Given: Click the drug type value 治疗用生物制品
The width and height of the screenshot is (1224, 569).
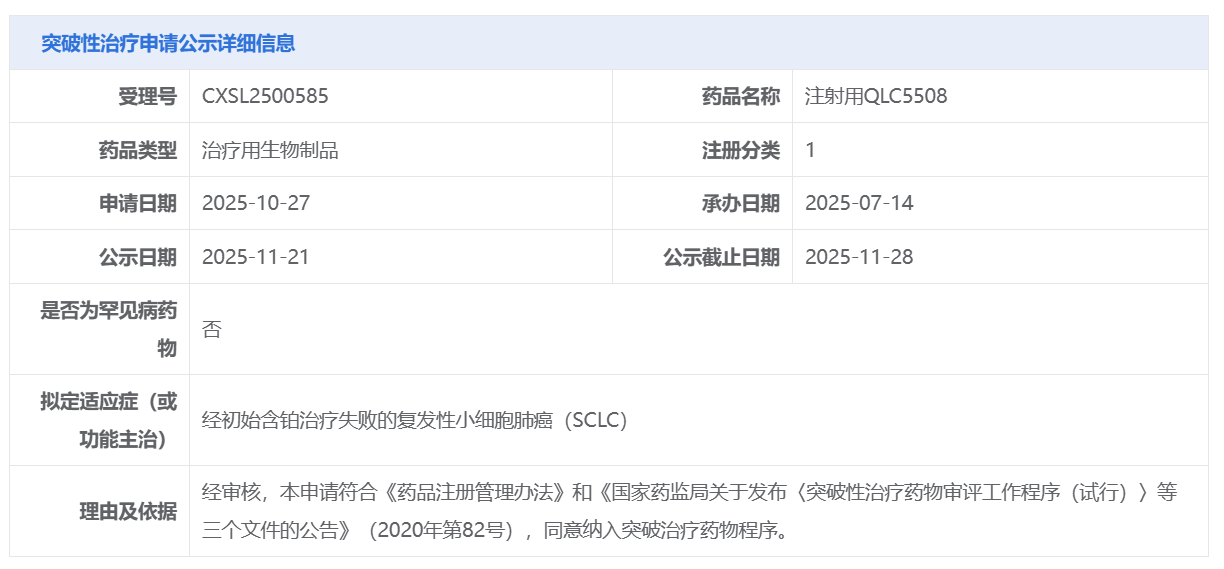Looking at the screenshot, I should [270, 150].
